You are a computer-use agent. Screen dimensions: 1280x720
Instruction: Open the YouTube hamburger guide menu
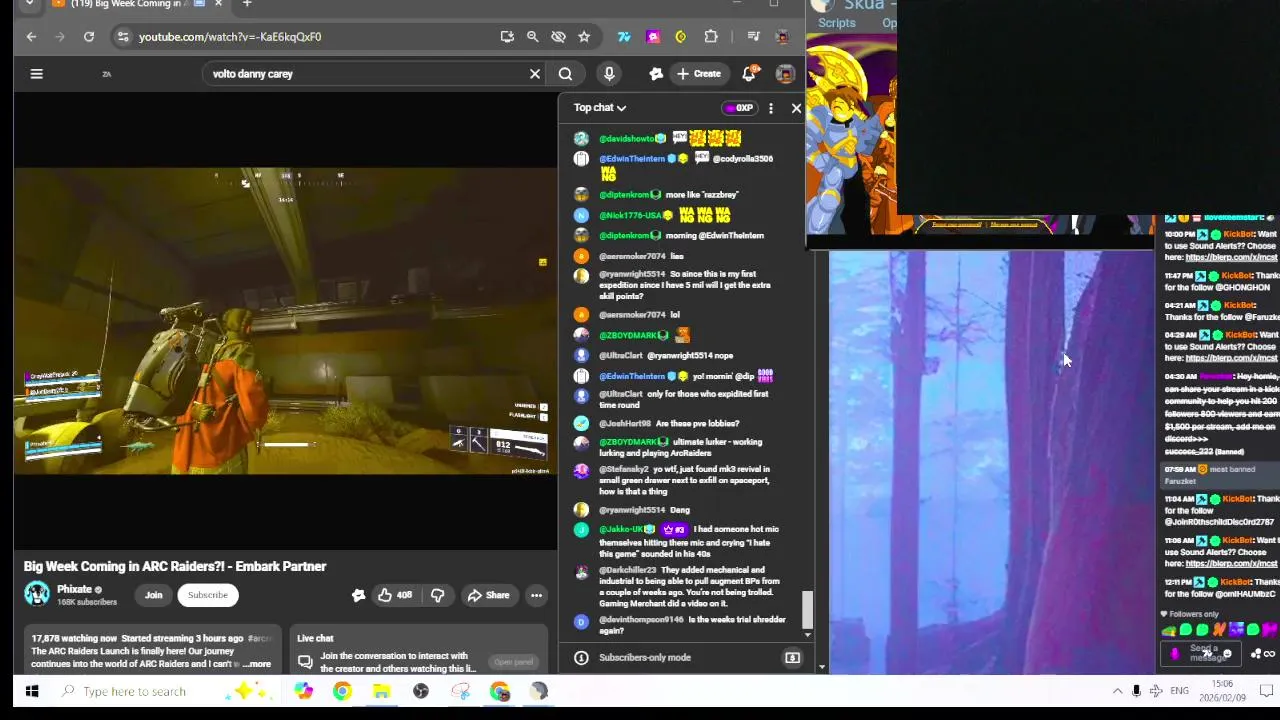36,74
